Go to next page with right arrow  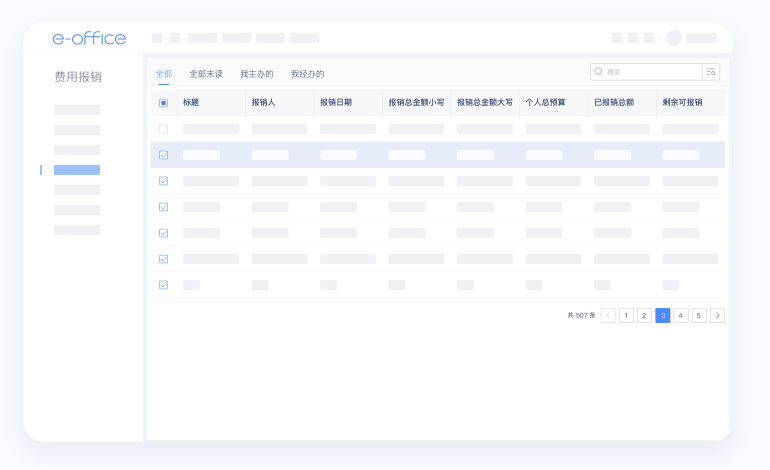click(x=717, y=315)
